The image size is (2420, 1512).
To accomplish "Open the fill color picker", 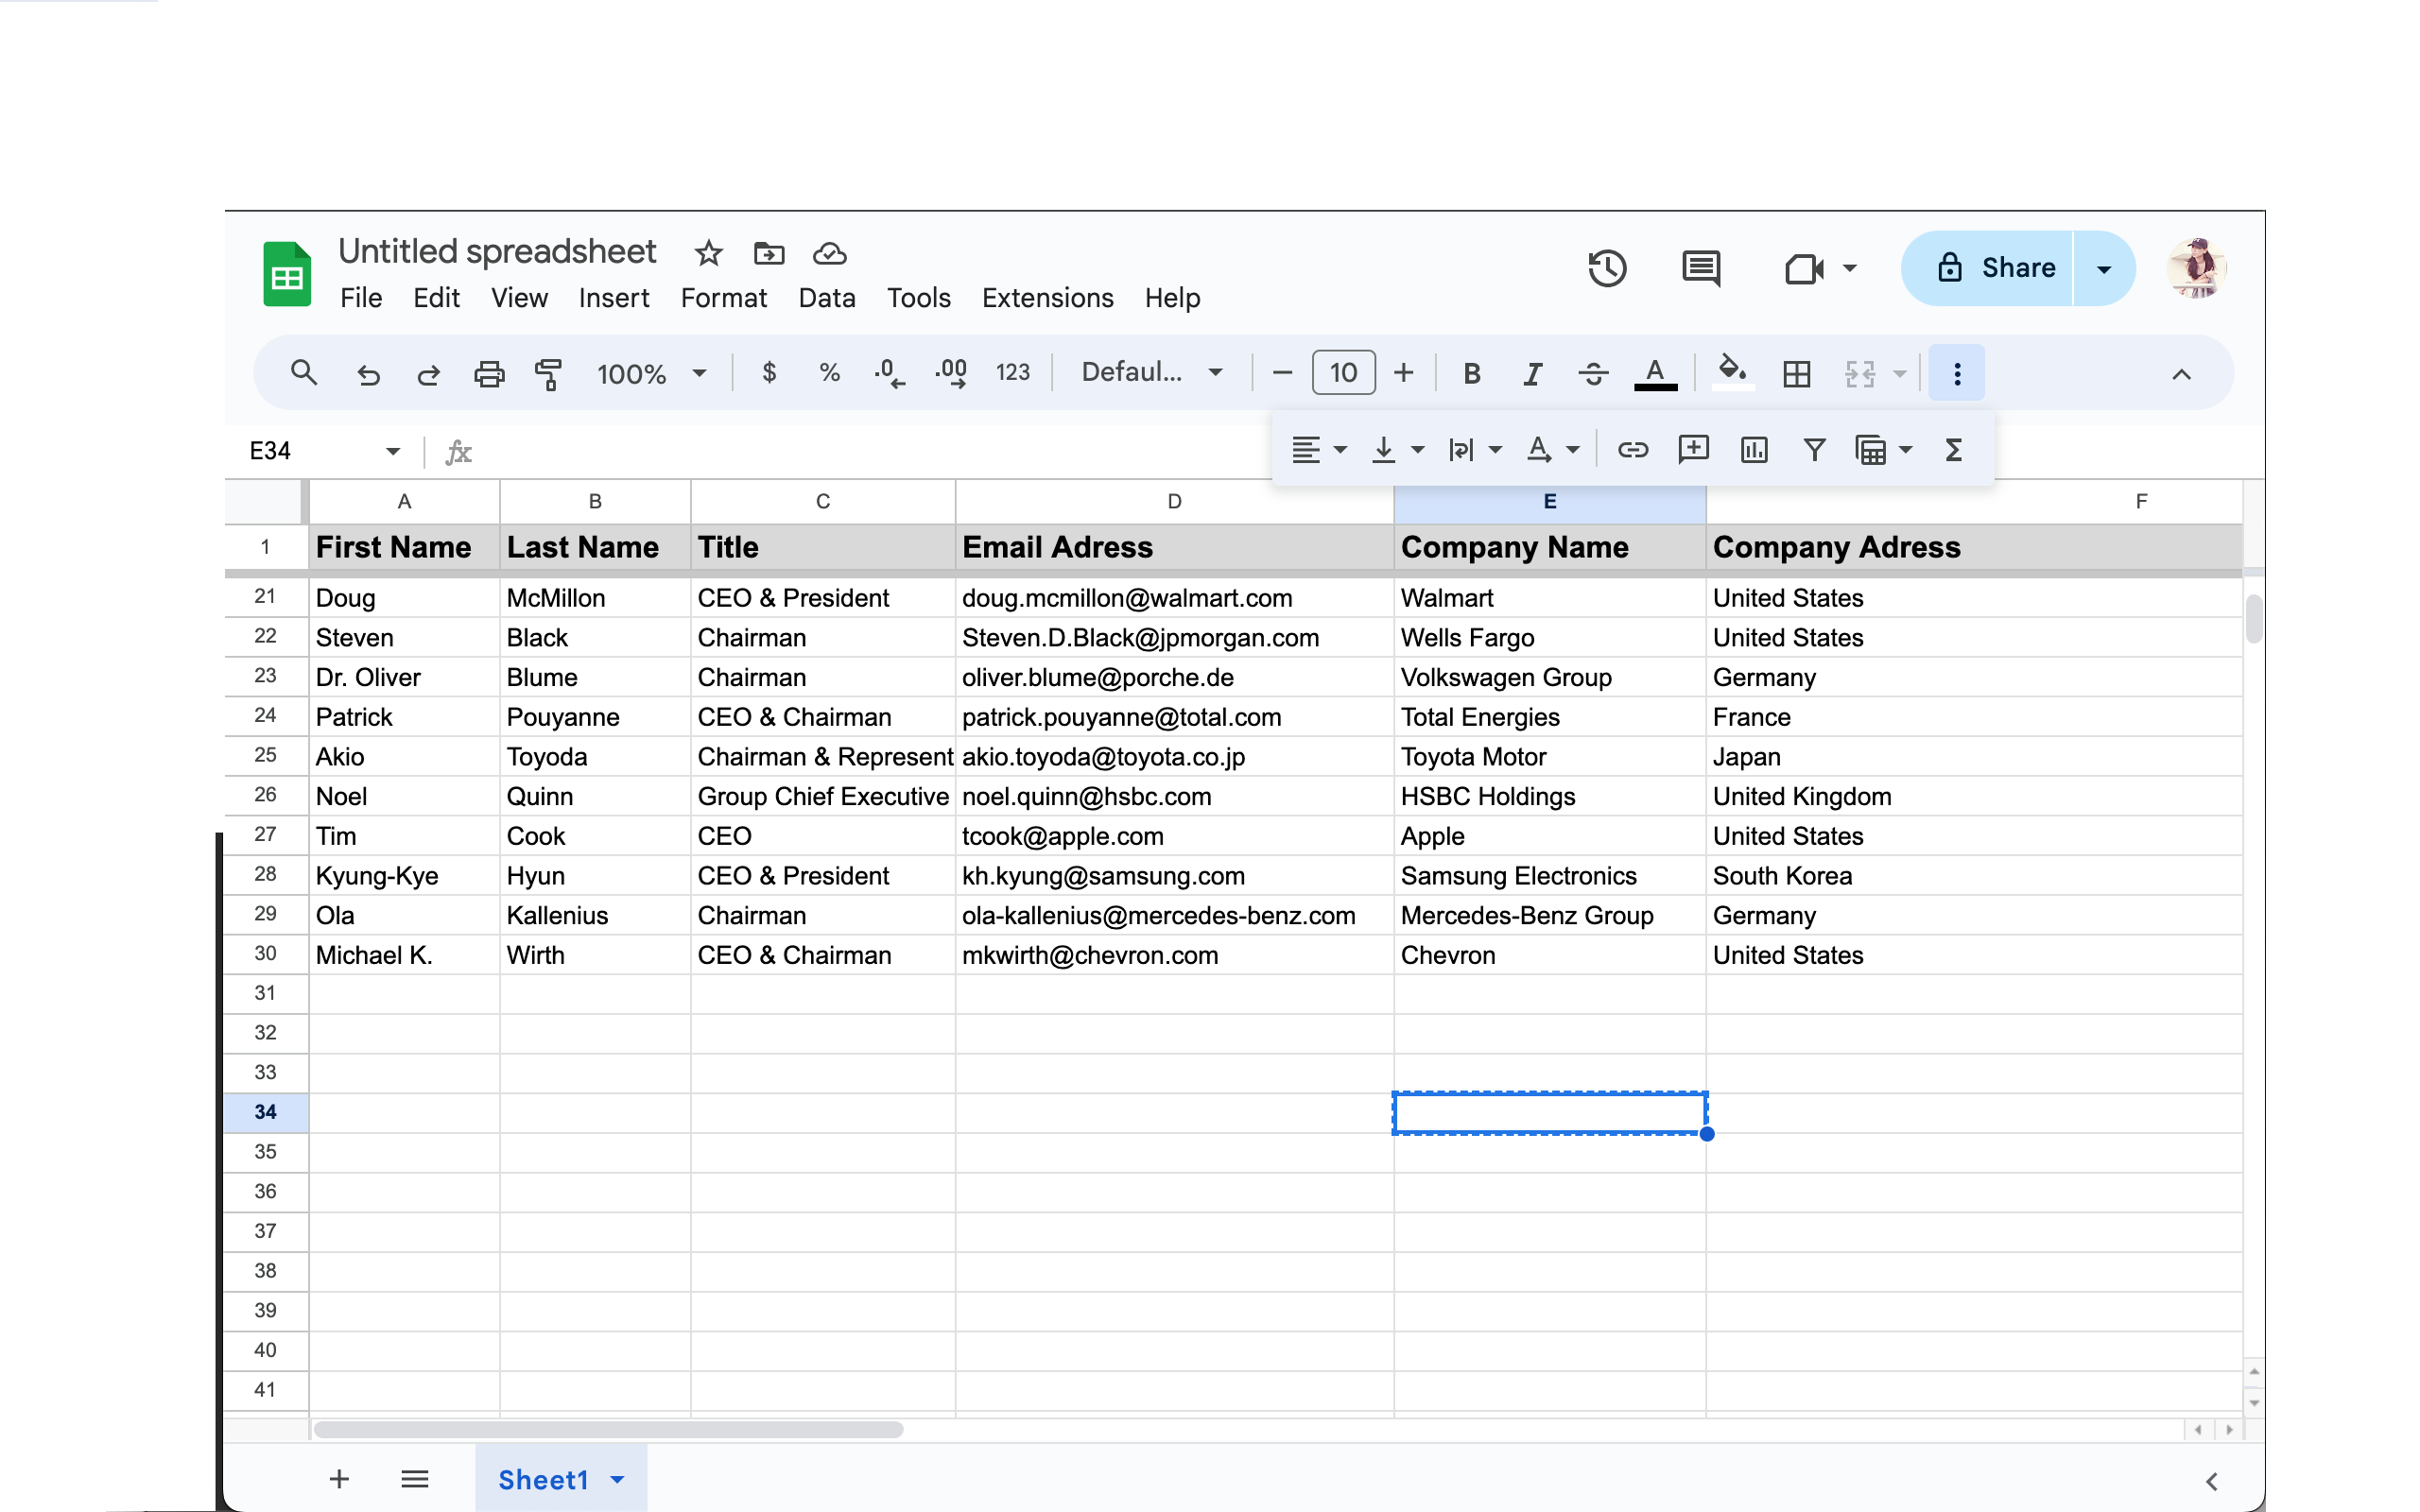I will click(1732, 372).
